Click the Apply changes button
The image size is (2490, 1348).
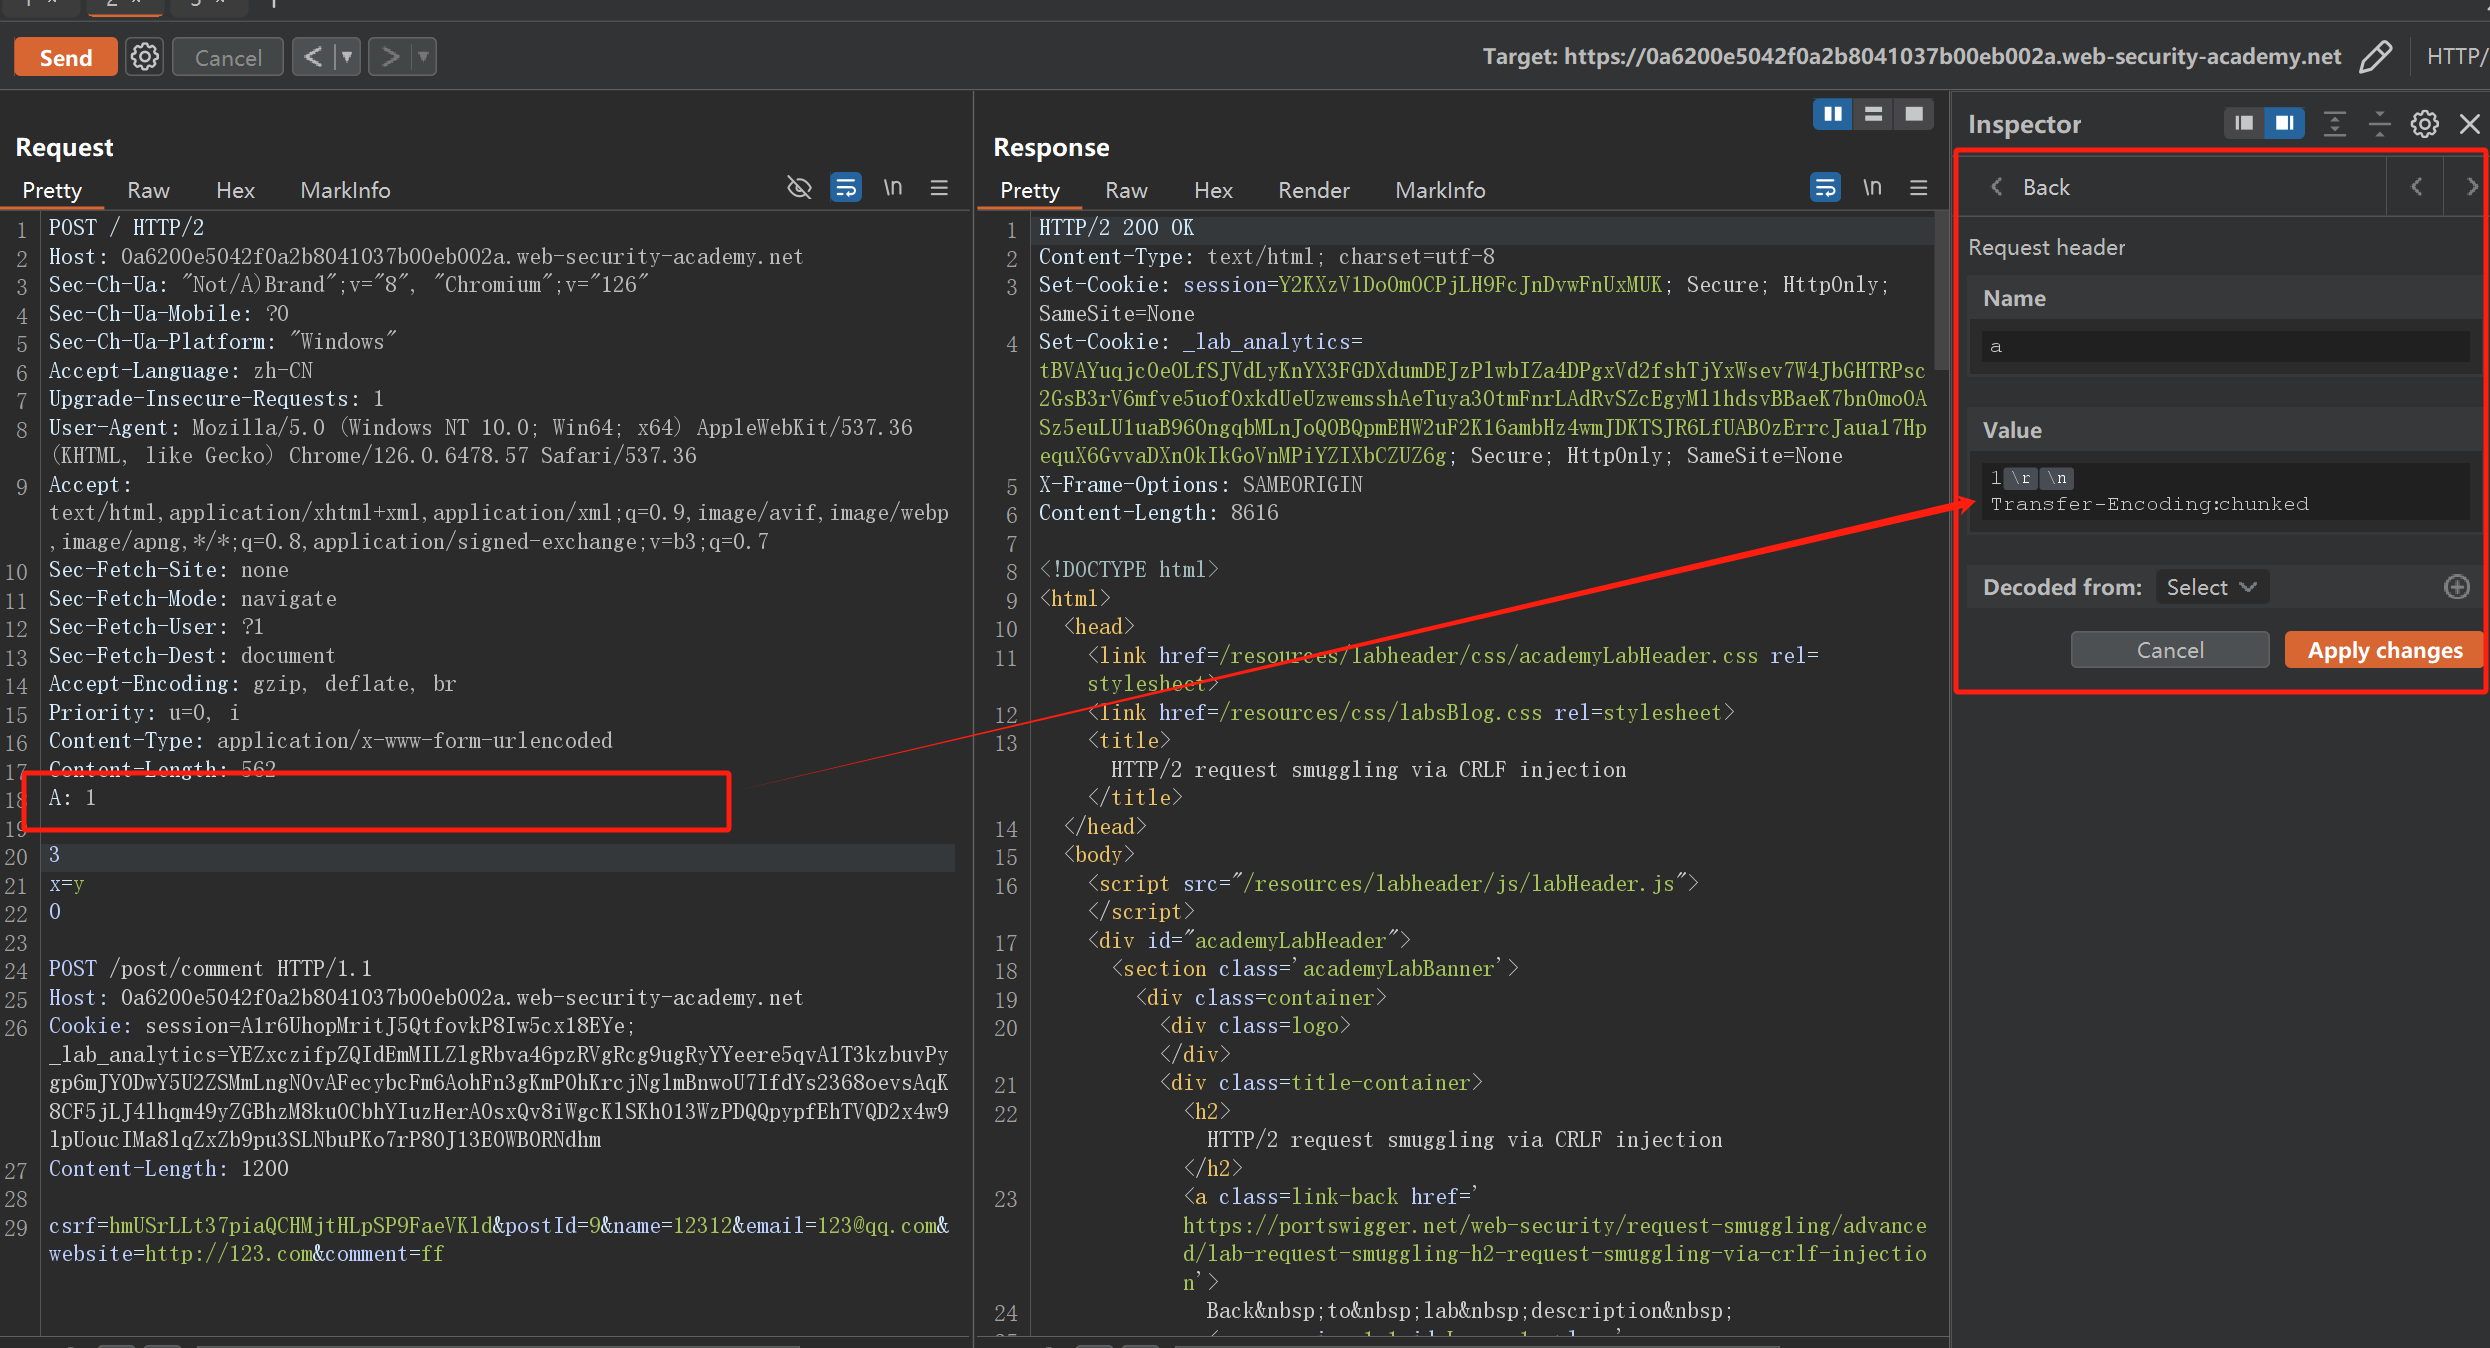[2384, 650]
